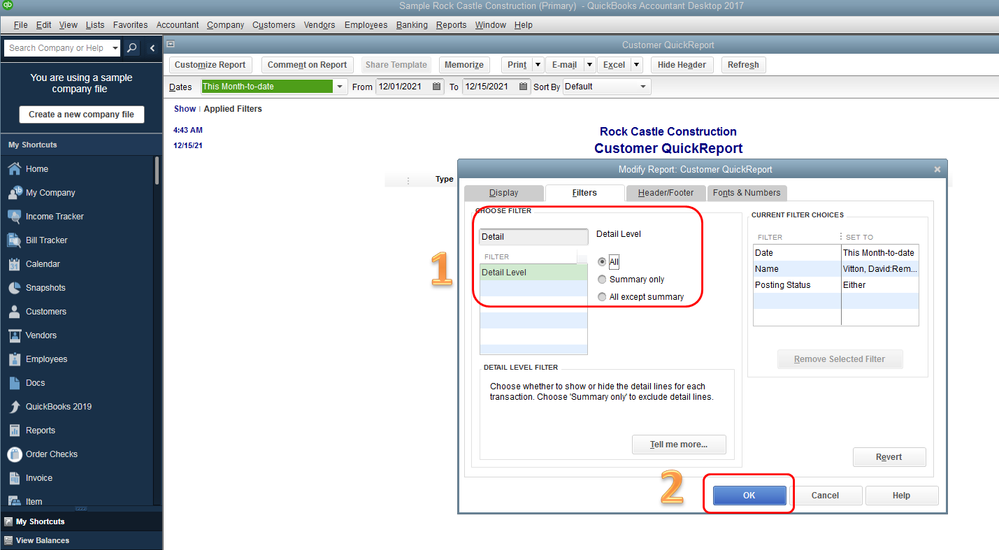Open the Bill Tracker icon
This screenshot has width=999, height=550.
(x=15, y=240)
